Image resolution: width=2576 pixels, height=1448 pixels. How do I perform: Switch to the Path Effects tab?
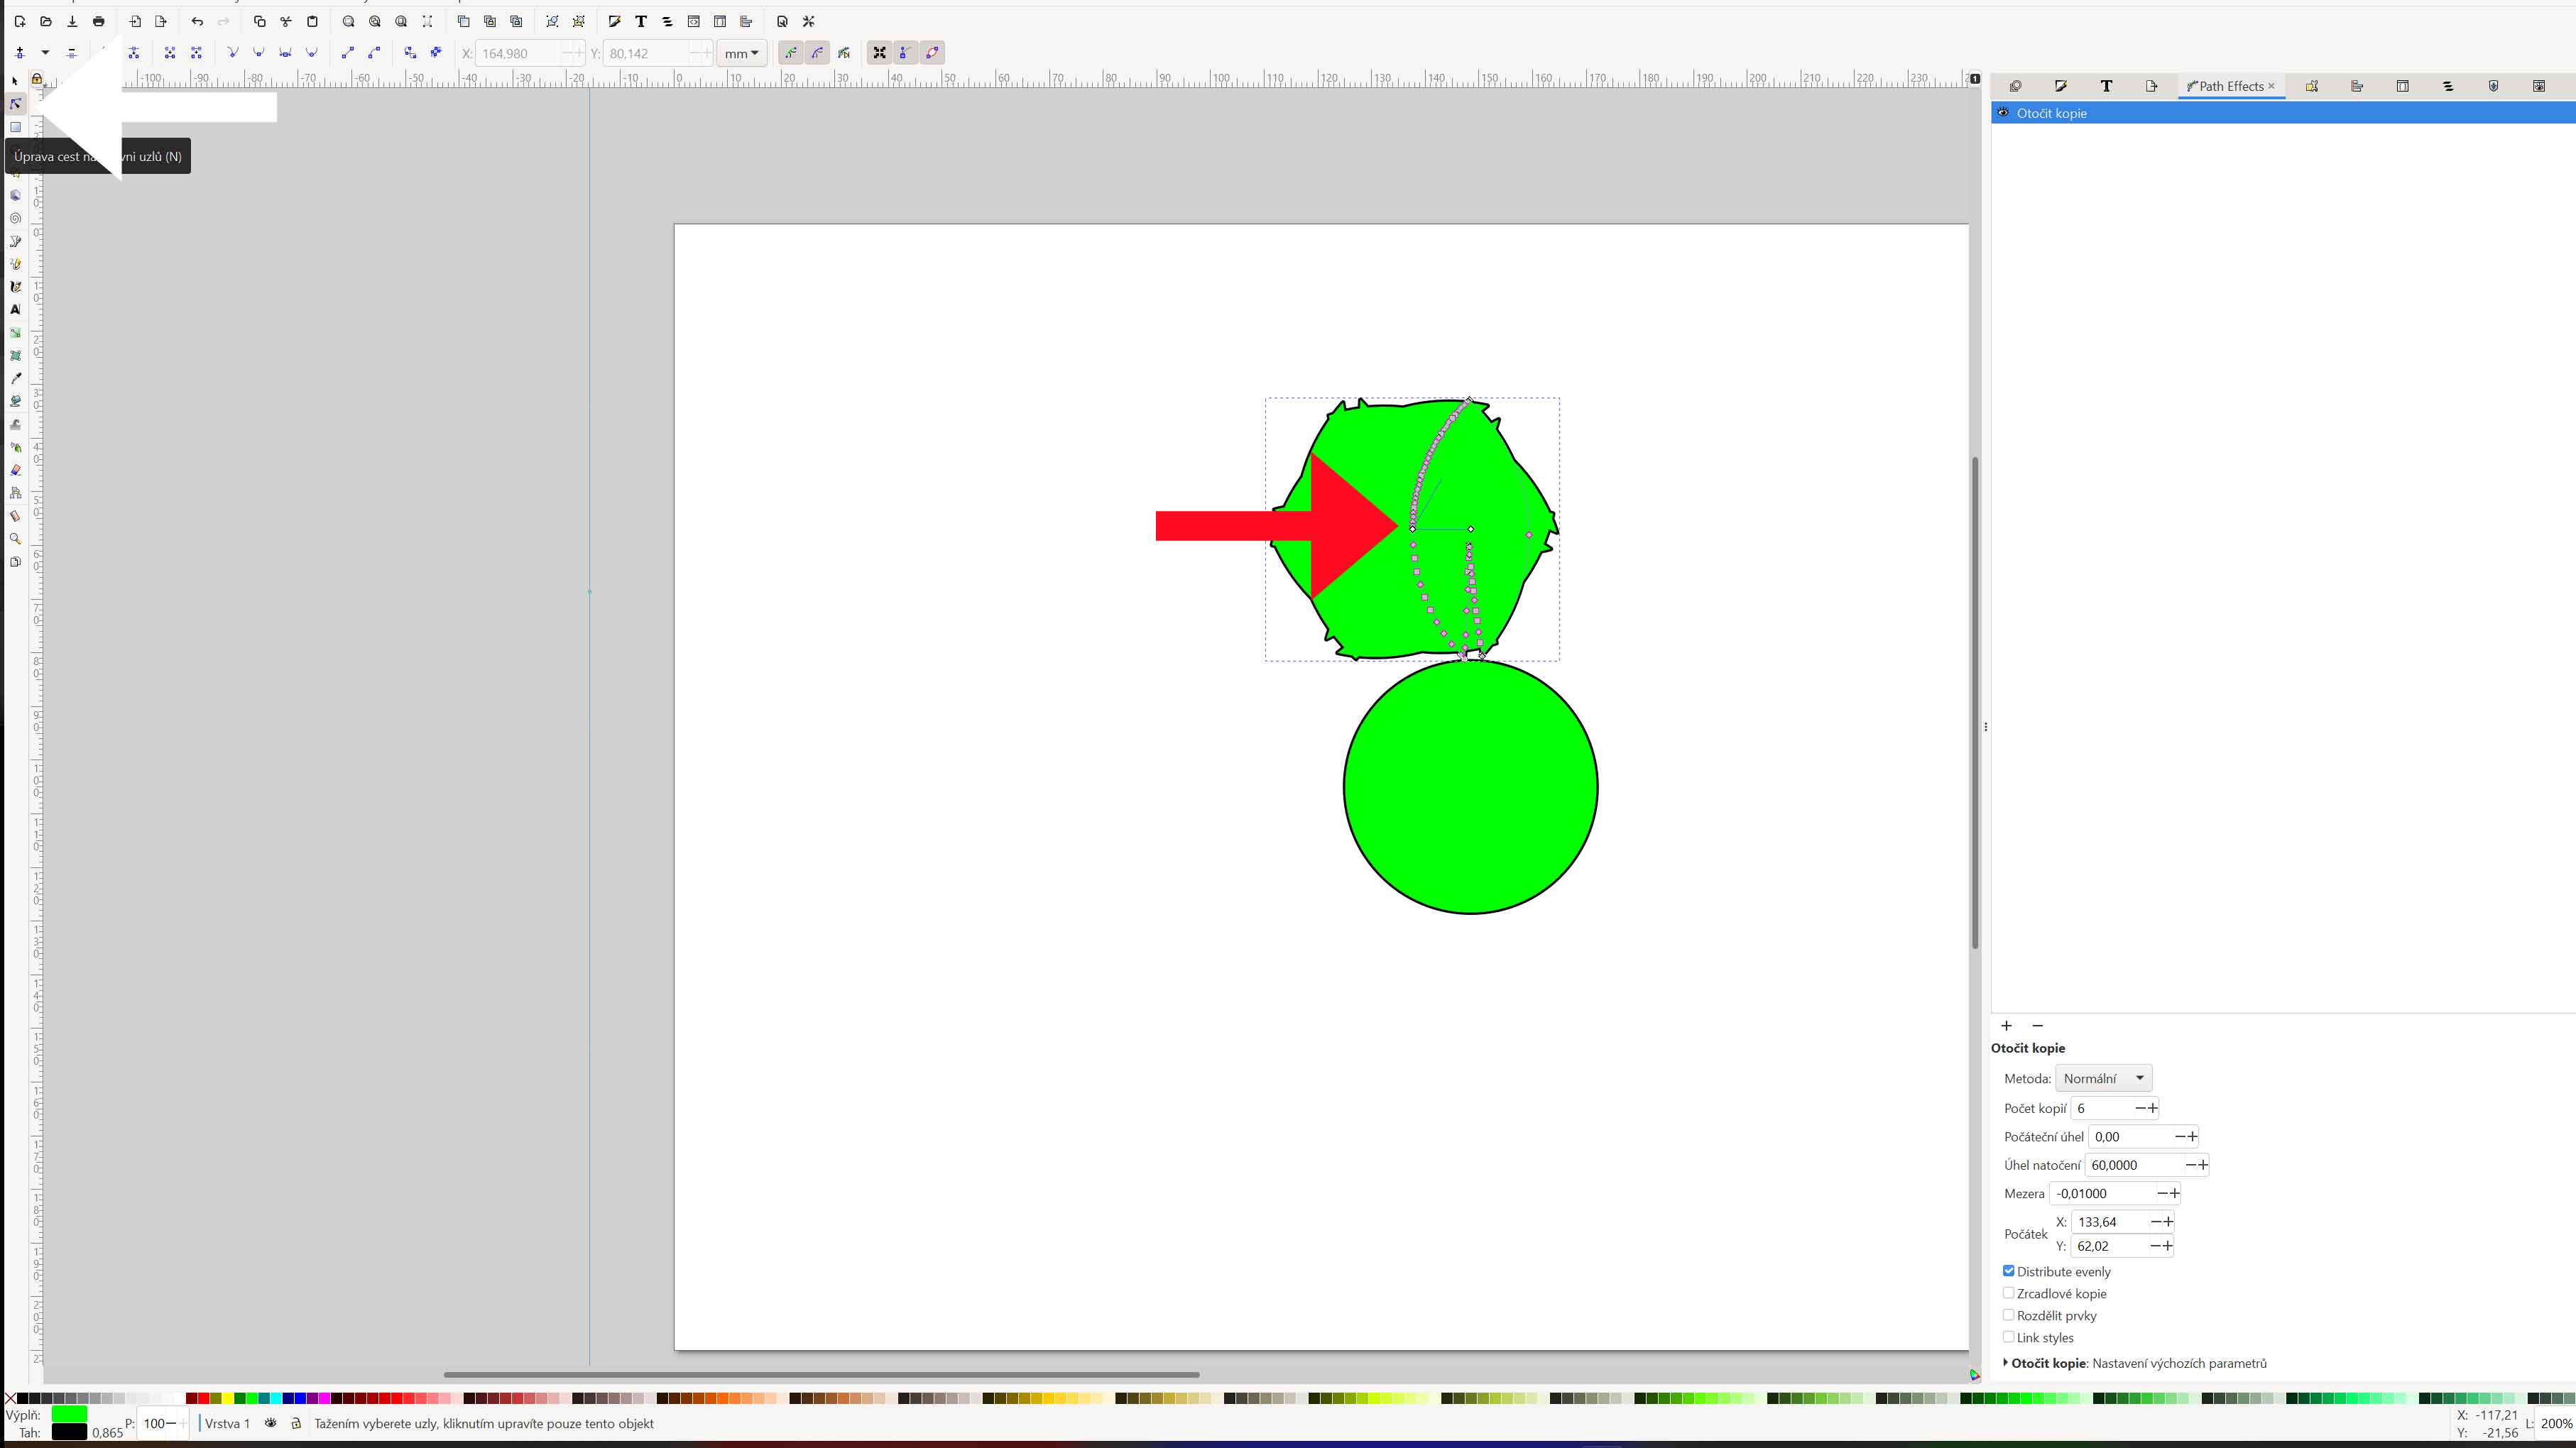tap(2229, 86)
